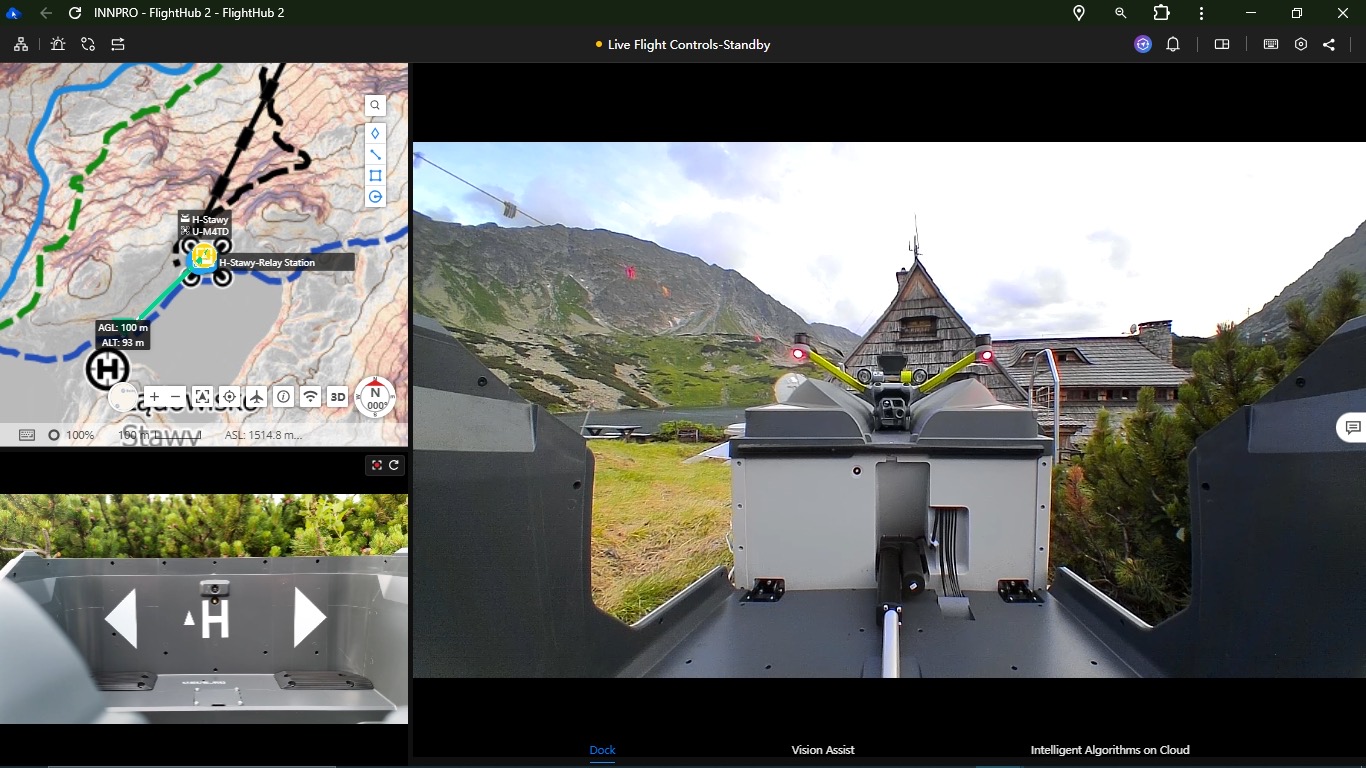Select the circle drawing tool on map
The image size is (1366, 768).
(375, 197)
